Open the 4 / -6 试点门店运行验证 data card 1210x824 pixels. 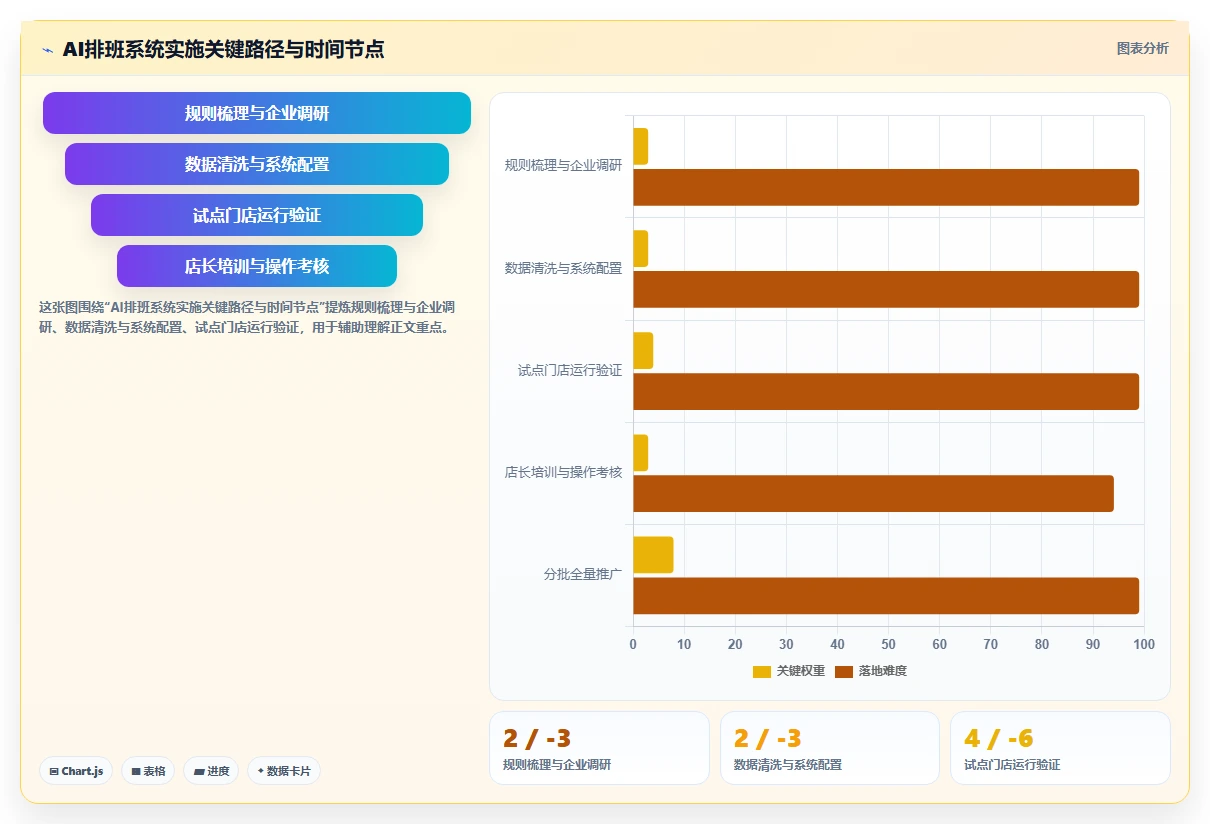1060,748
